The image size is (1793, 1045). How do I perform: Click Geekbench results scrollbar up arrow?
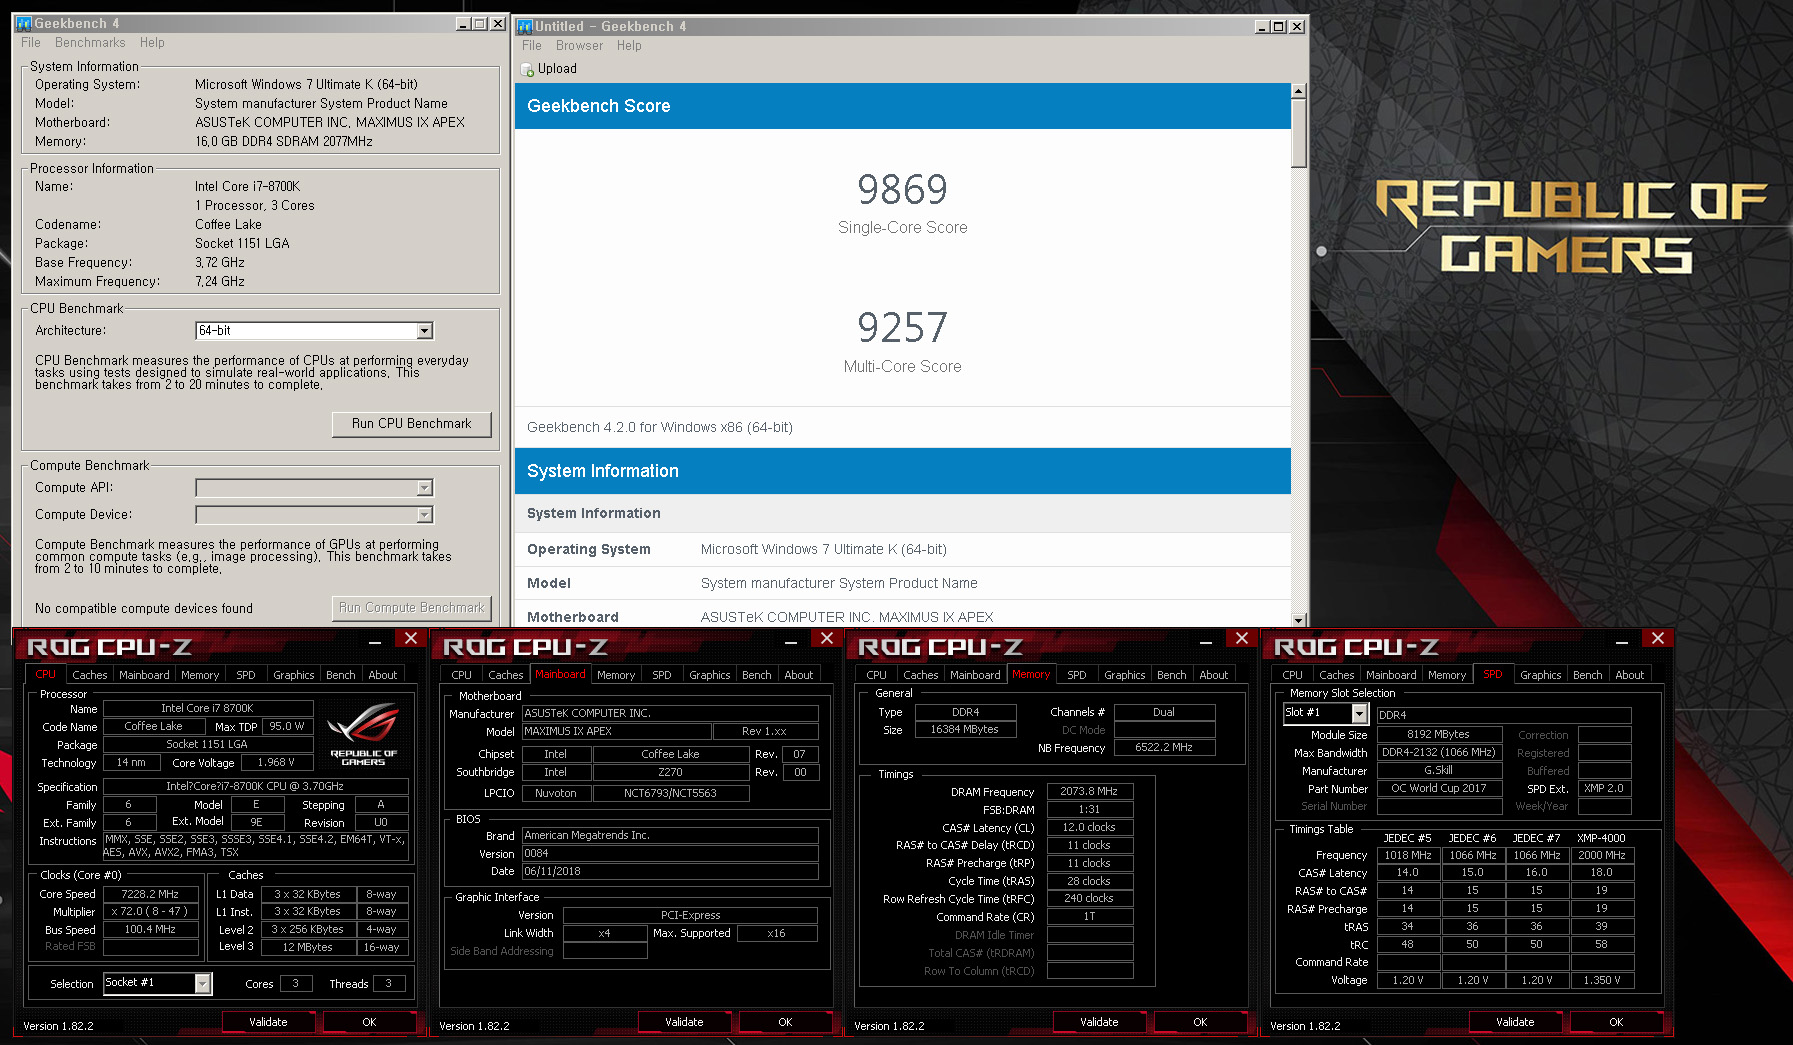point(1298,91)
